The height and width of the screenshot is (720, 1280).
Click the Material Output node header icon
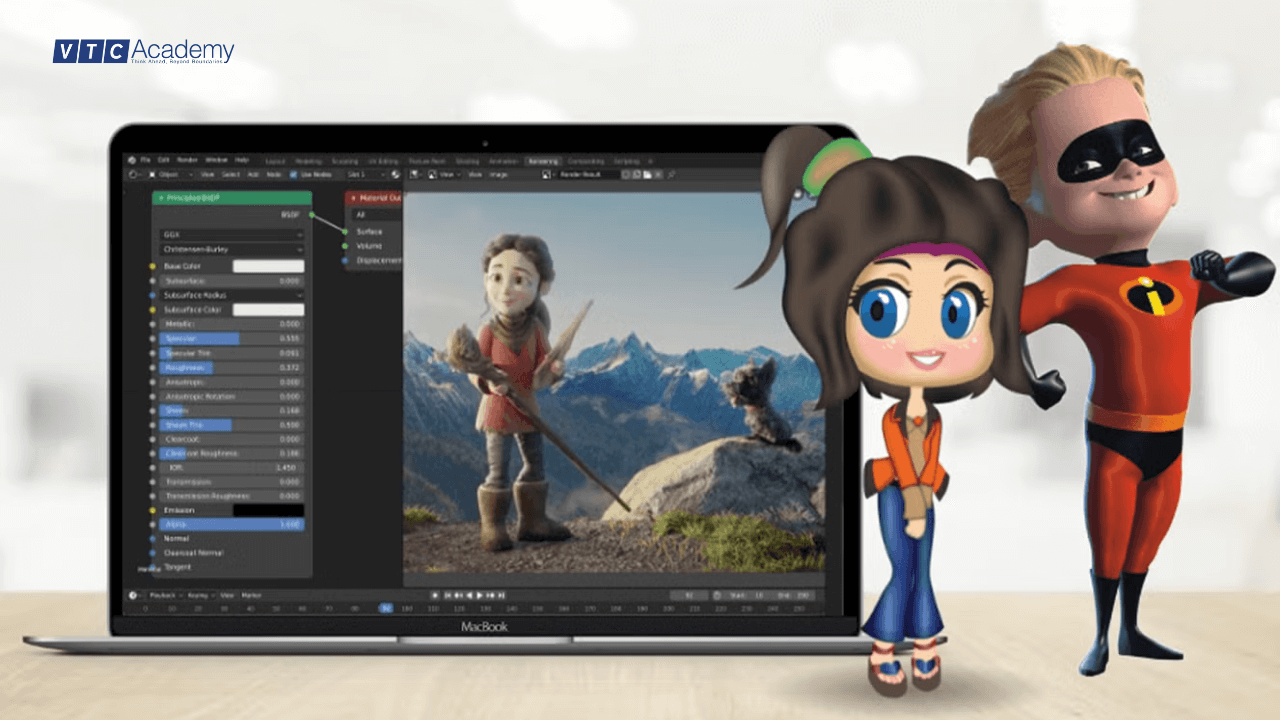tap(355, 197)
